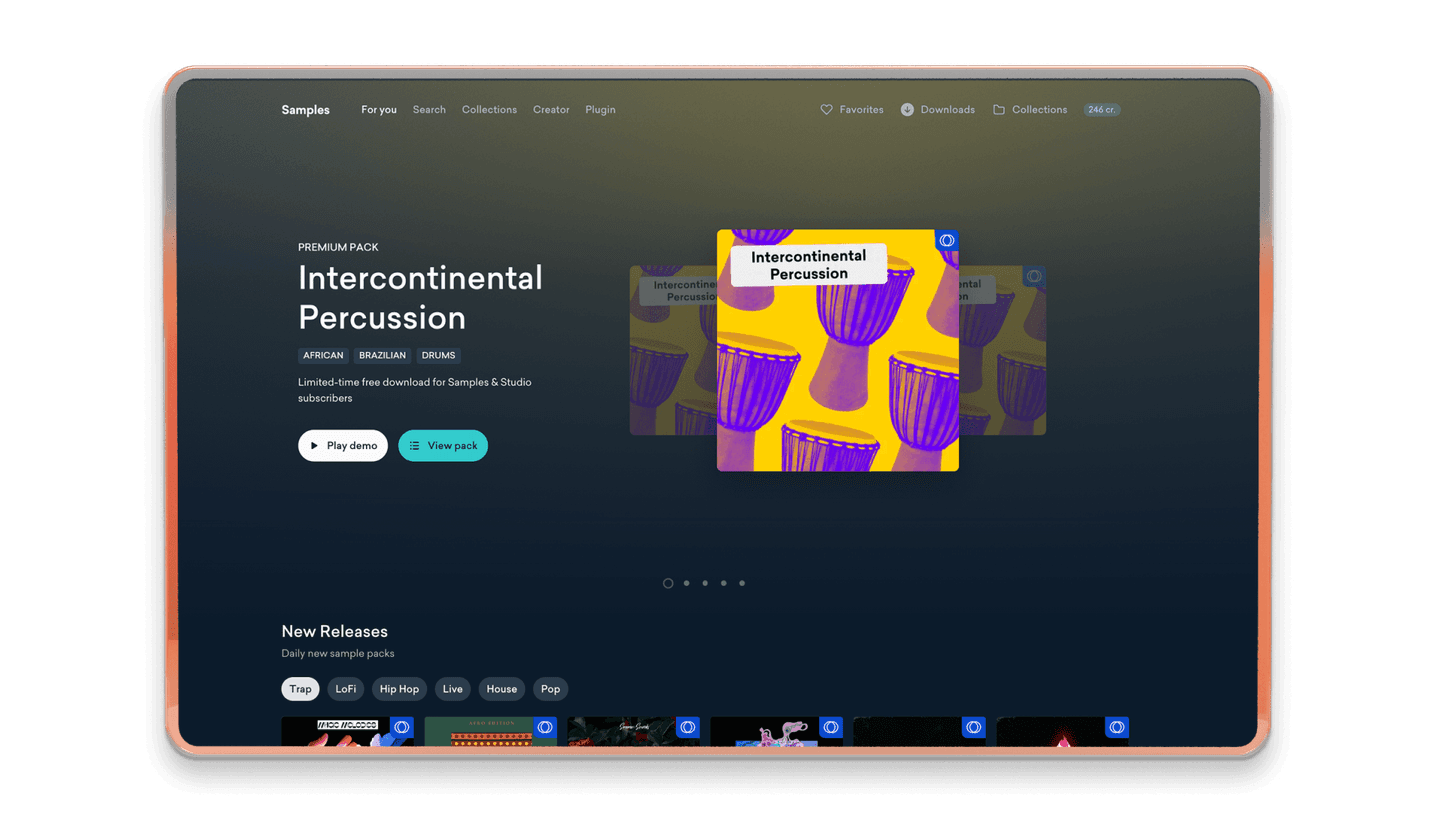Select the Hip Hop genre filter
This screenshot has height=813, width=1440.
click(399, 689)
